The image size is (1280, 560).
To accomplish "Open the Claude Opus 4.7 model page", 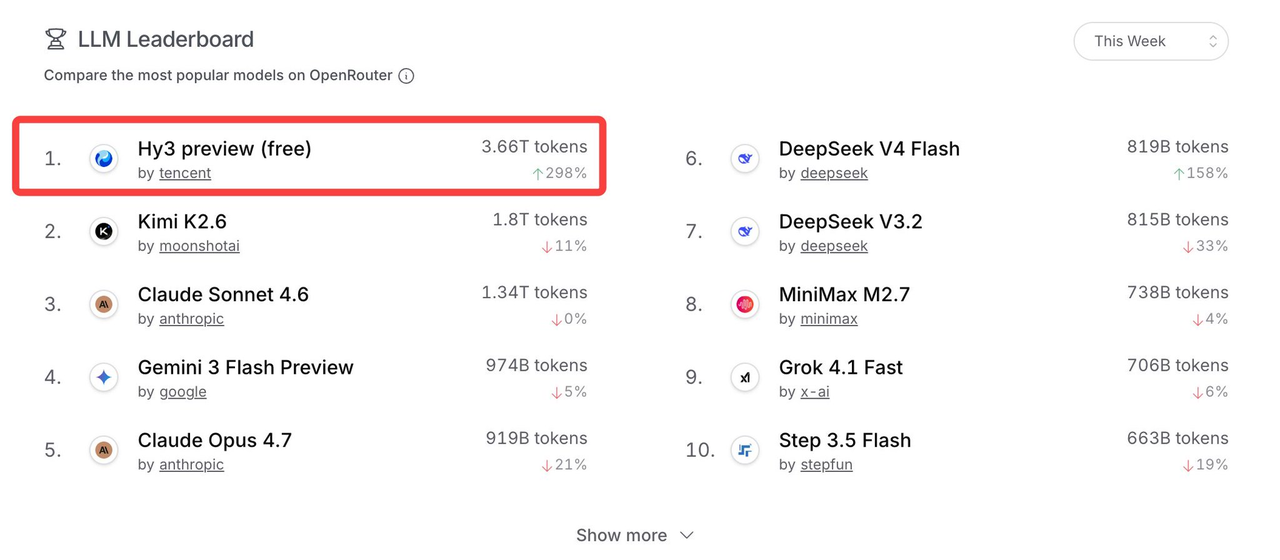I will [215, 441].
